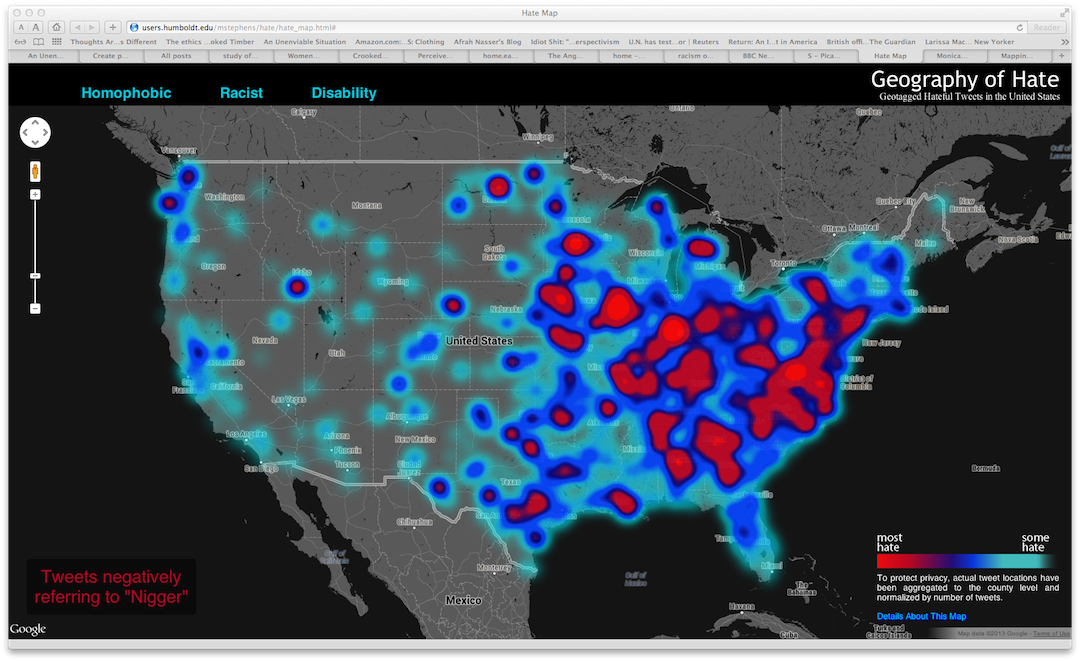Open Reading List glasses icon
This screenshot has width=1080, height=661.
(21, 42)
